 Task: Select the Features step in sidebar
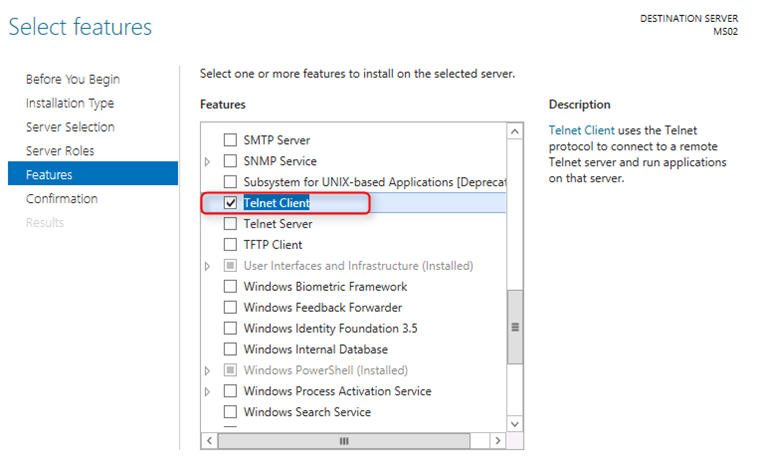point(93,174)
